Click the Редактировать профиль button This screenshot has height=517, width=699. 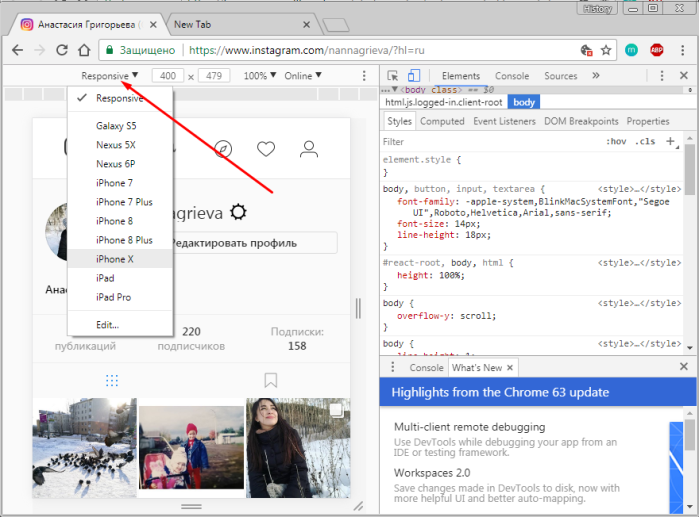point(255,243)
